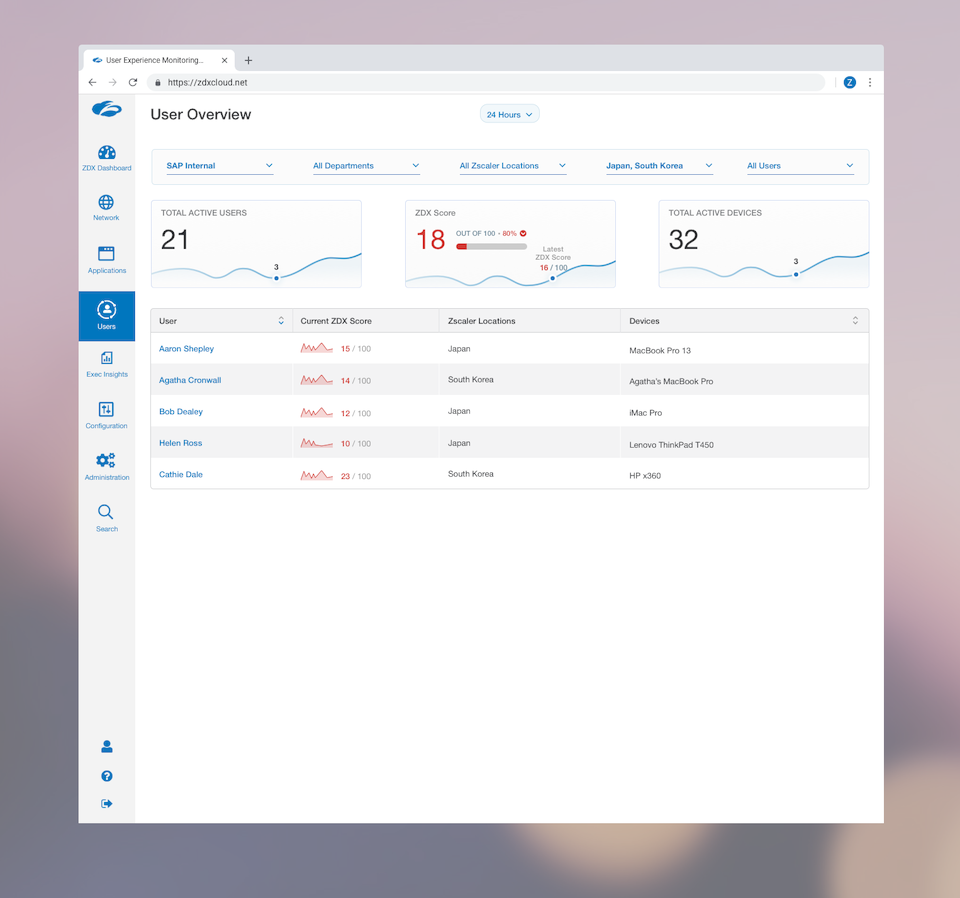960x898 pixels.
Task: Open the Z profile avatar in browser toolbar
Action: click(x=850, y=82)
